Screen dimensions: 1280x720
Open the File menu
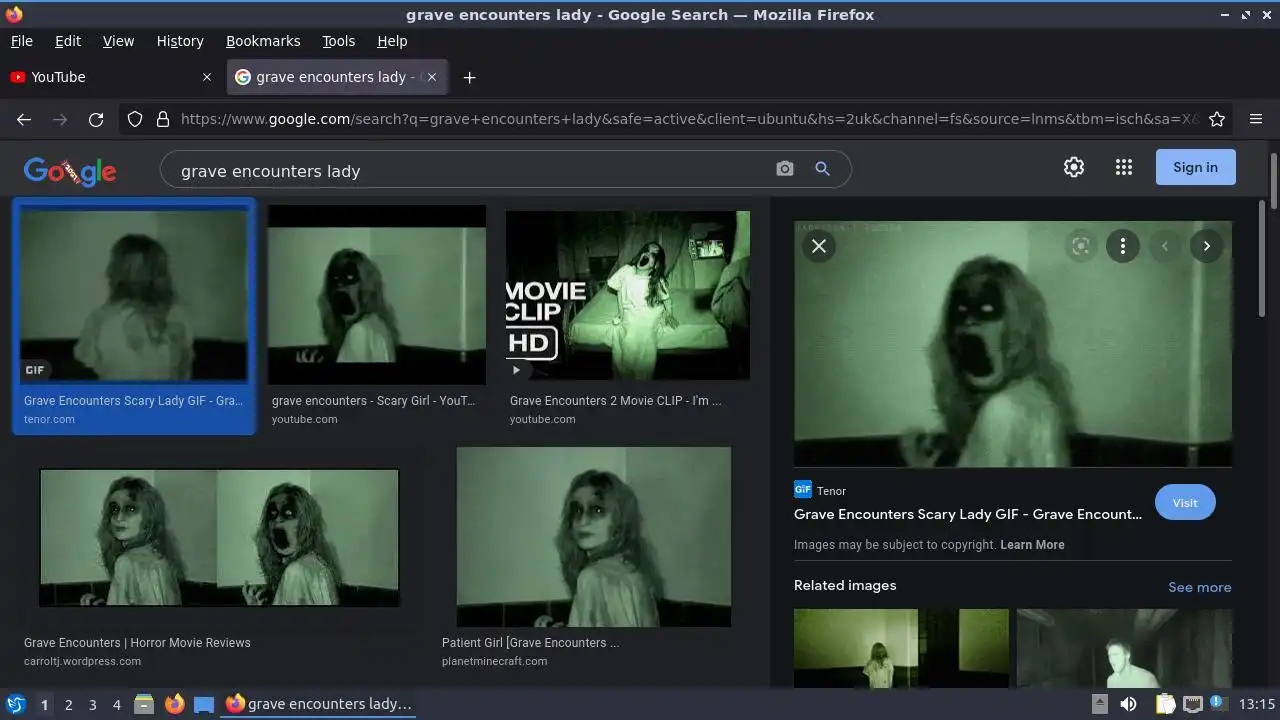pyautogui.click(x=21, y=41)
